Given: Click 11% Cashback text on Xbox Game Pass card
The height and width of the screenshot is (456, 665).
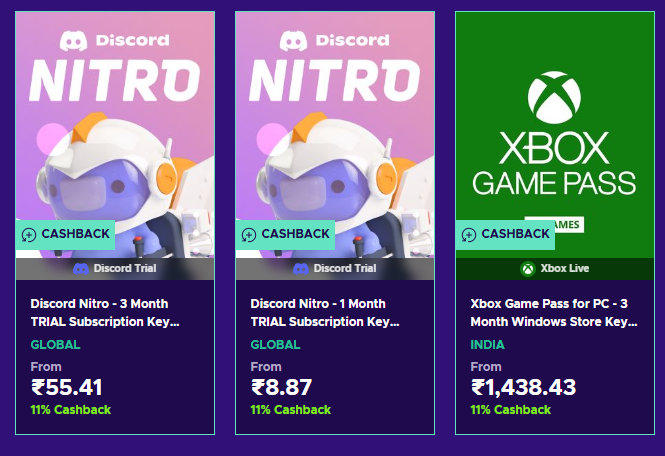Looking at the screenshot, I should click(511, 410).
